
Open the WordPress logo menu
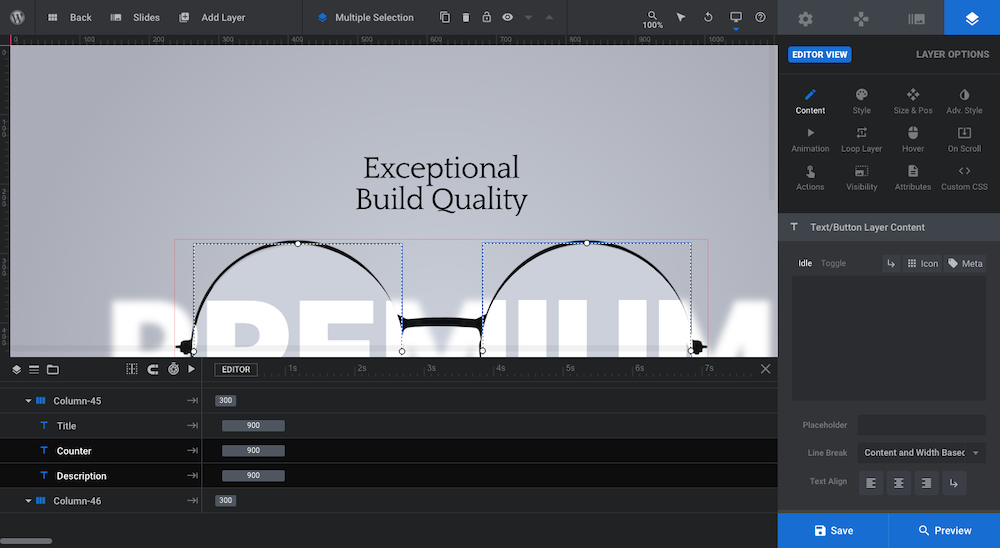point(17,17)
